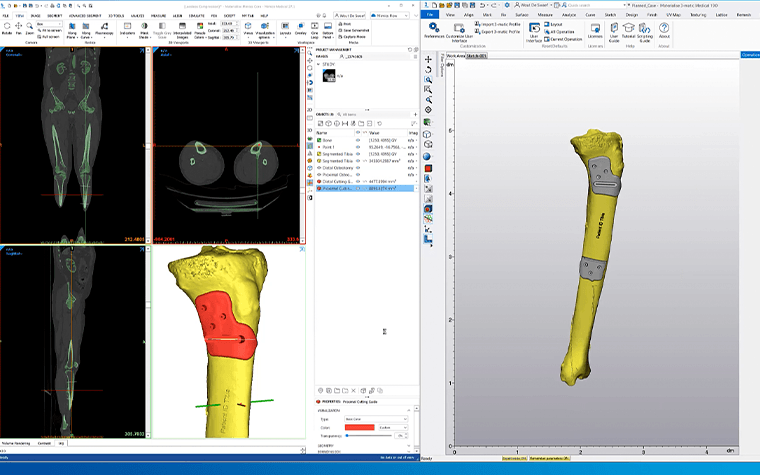Click Toggle Grey Scale in 2D Viewports

point(162,30)
